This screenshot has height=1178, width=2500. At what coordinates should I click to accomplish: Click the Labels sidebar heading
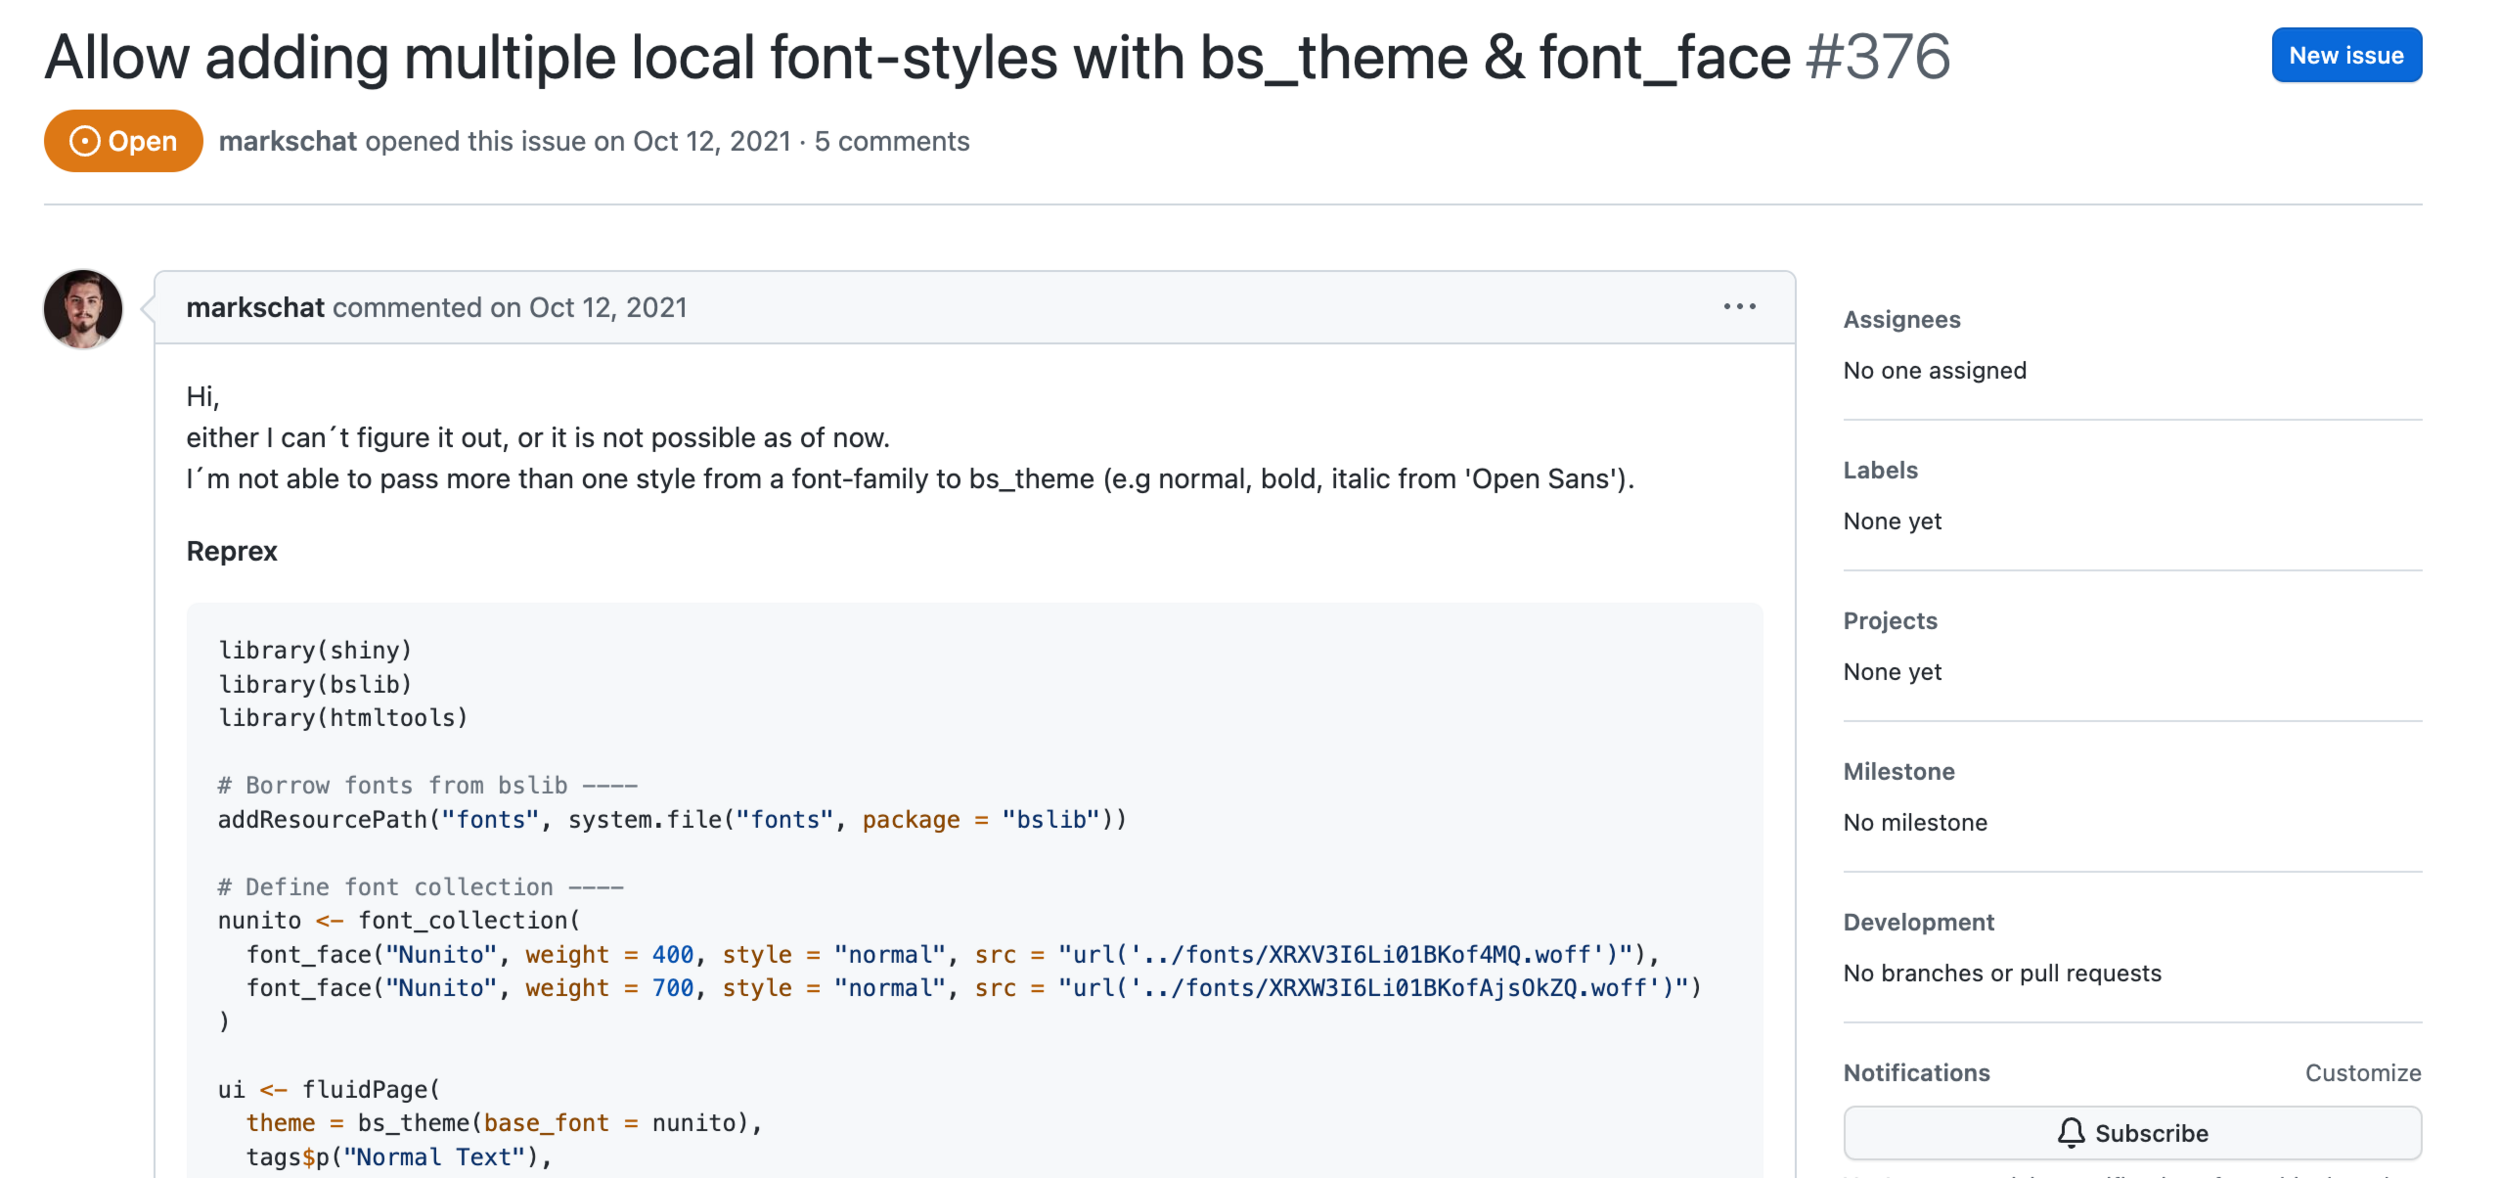pos(1880,470)
